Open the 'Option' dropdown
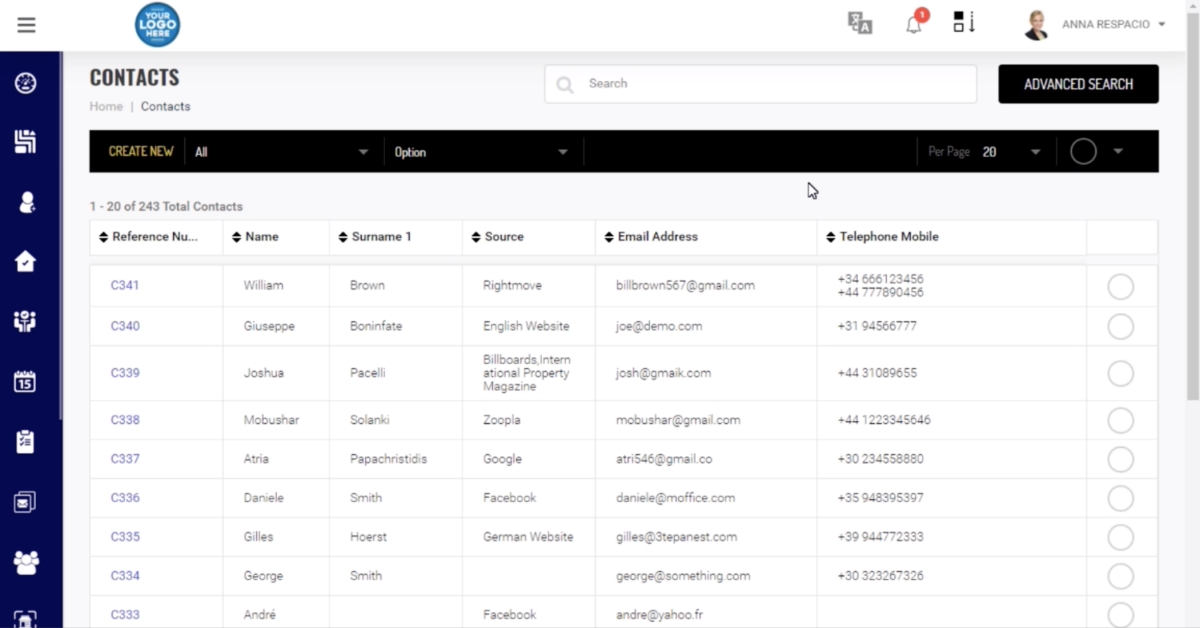Screen dimensions: 1200x628 [x=481, y=152]
